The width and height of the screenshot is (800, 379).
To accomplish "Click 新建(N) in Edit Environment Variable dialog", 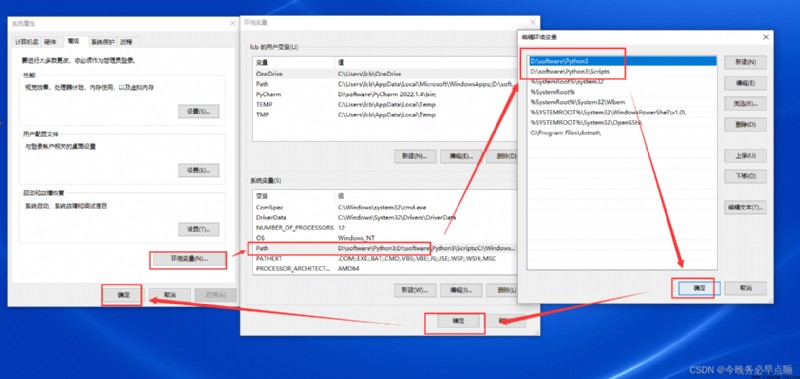I will [745, 62].
